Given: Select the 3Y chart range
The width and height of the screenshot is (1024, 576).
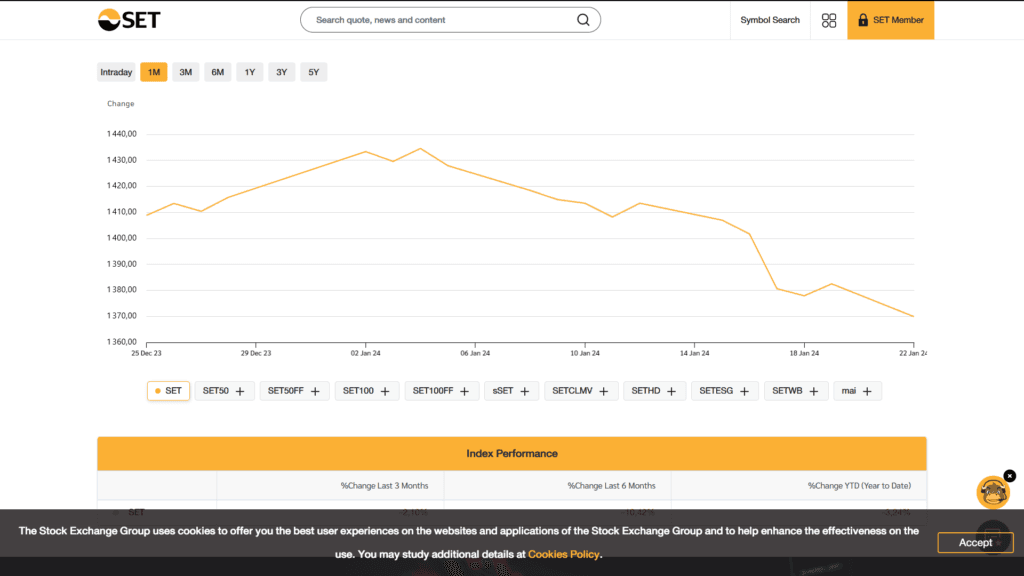Looking at the screenshot, I should point(281,72).
